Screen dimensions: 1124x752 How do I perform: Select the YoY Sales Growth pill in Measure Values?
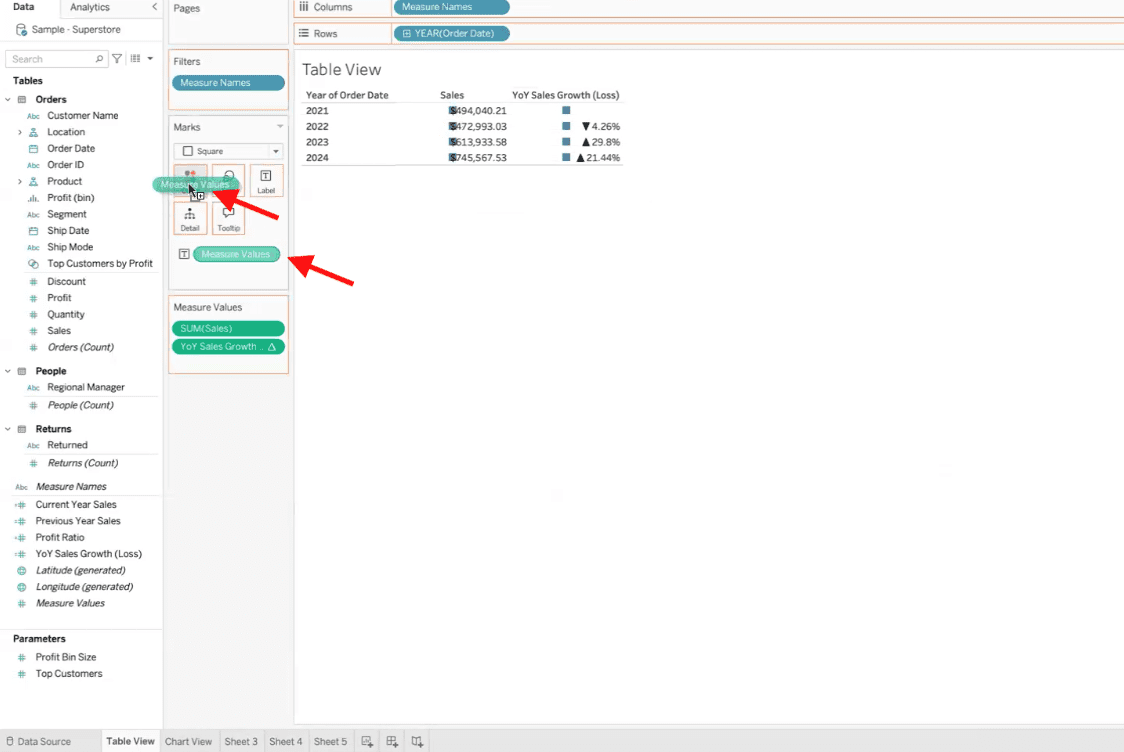click(227, 346)
